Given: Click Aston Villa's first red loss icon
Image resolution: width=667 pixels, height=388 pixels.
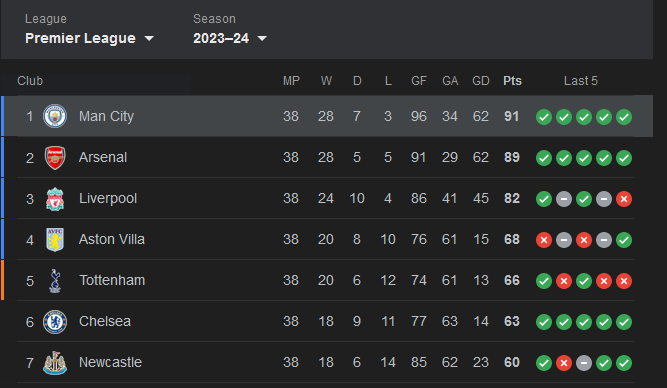Looking at the screenshot, I should coord(544,240).
